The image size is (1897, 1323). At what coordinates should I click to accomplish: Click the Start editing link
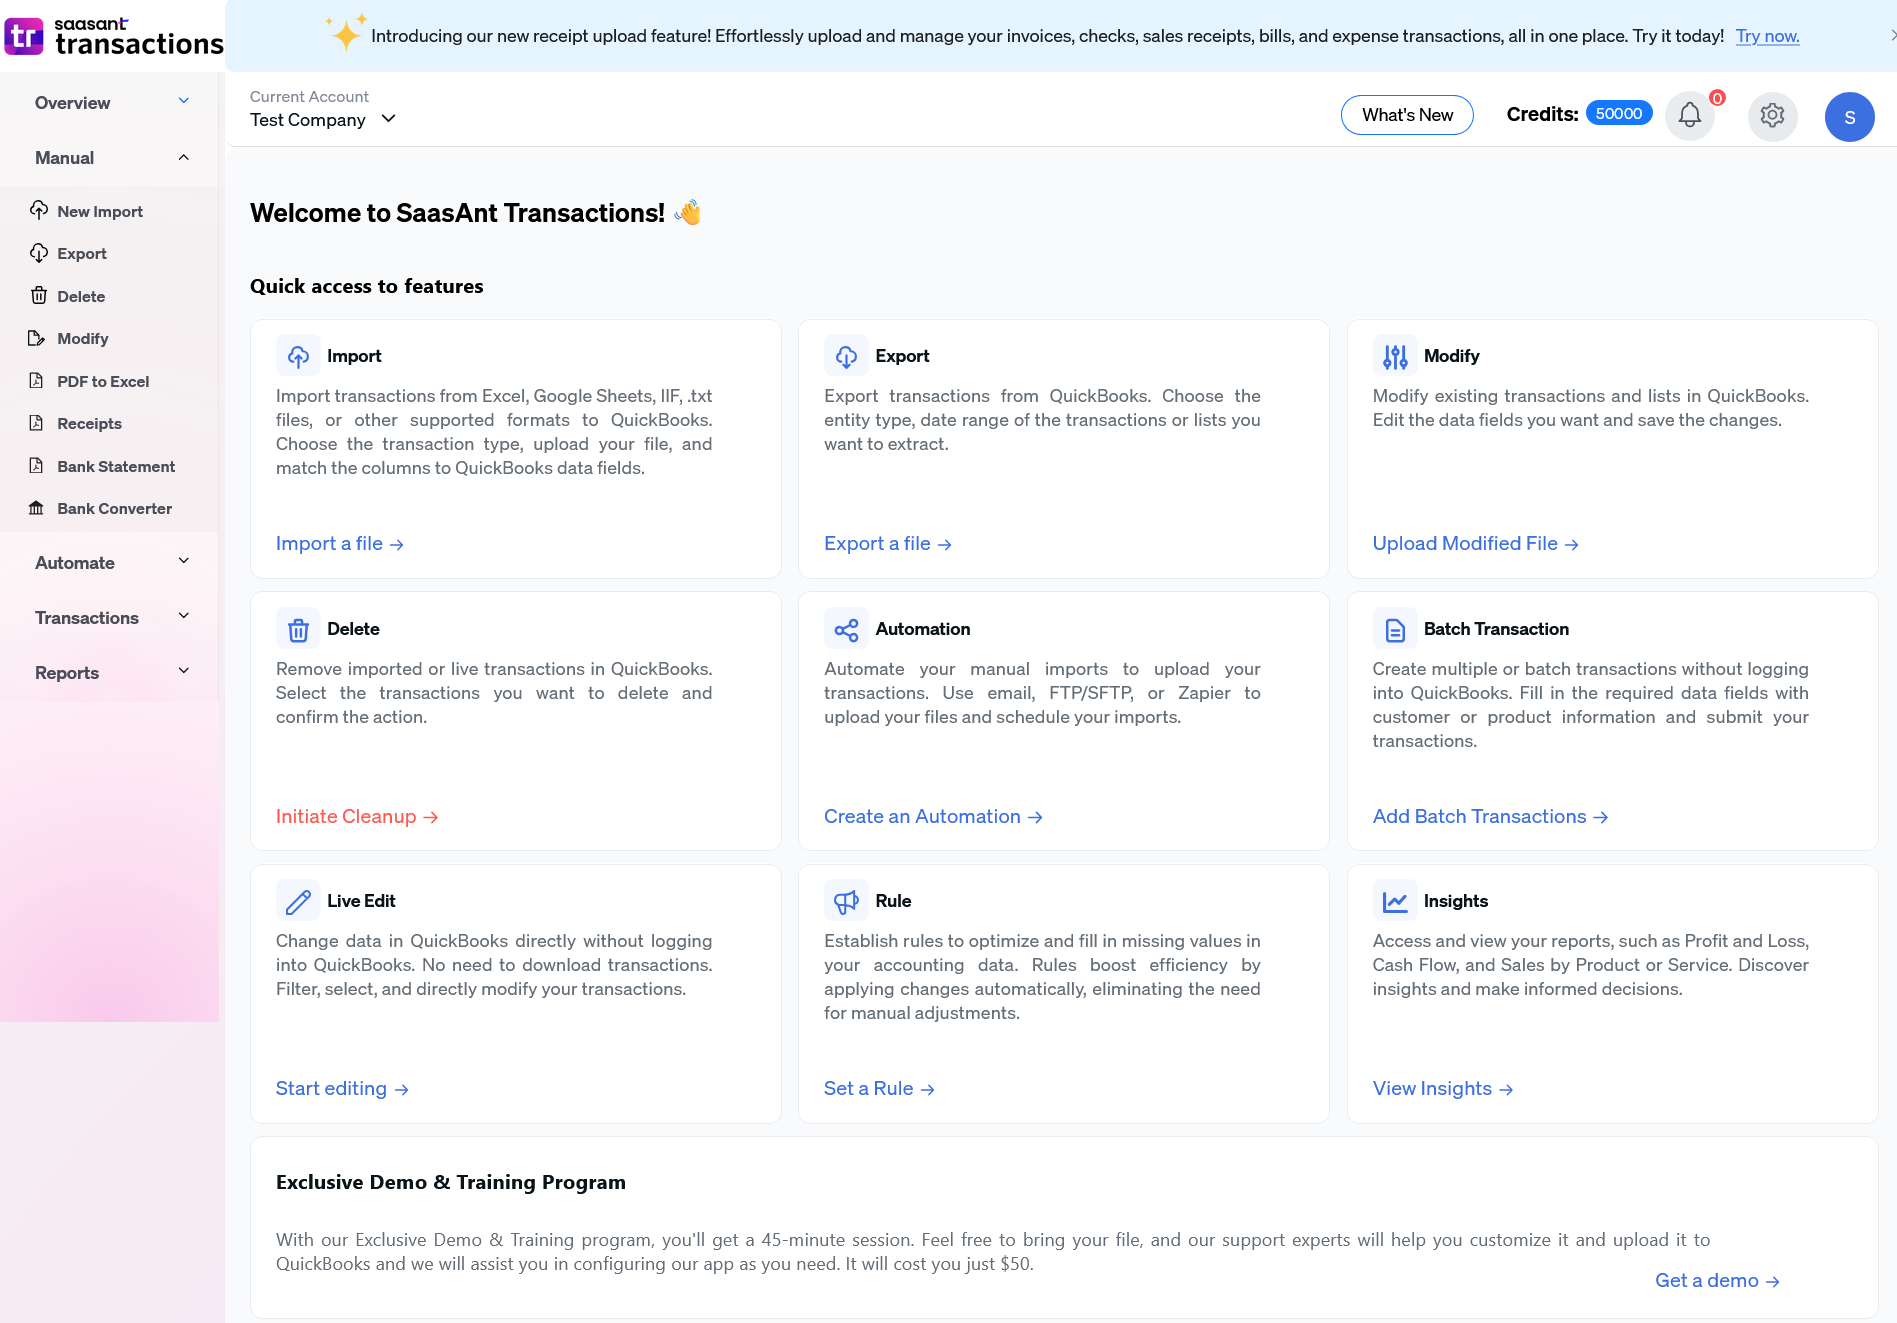342,1088
